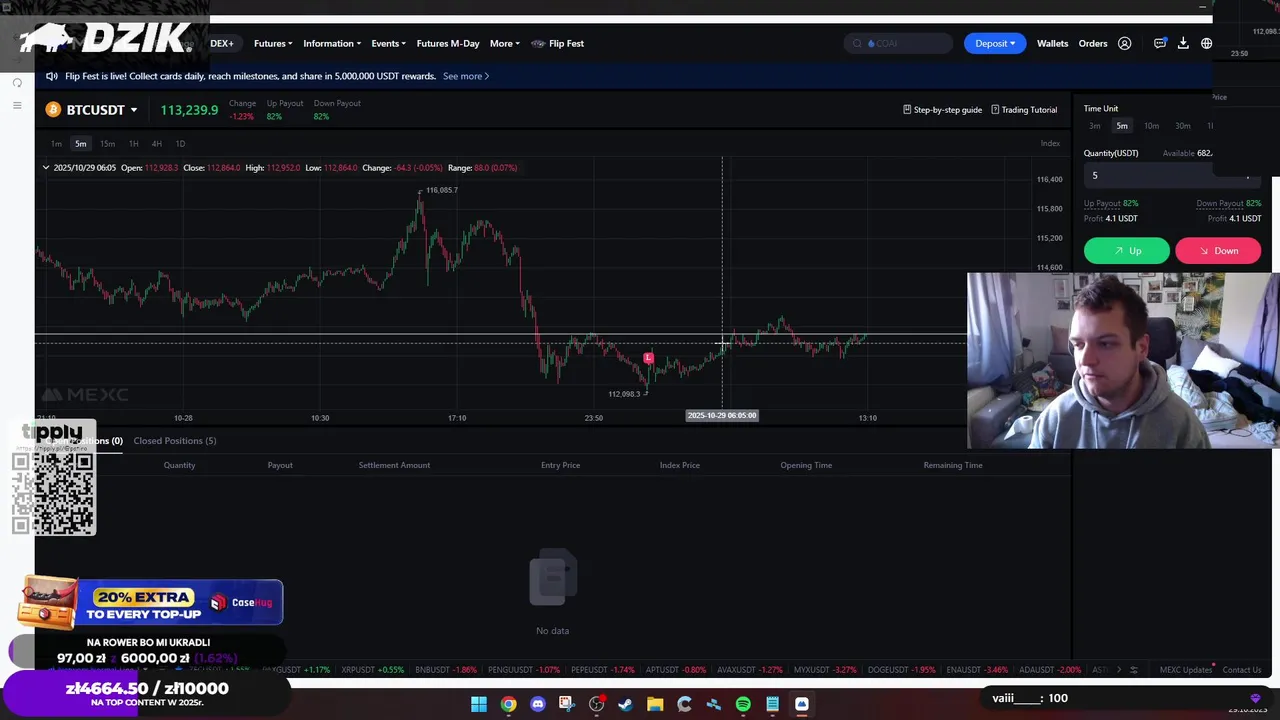1280x720 pixels.
Task: Switch chart to 5m interval
Action: [81, 144]
